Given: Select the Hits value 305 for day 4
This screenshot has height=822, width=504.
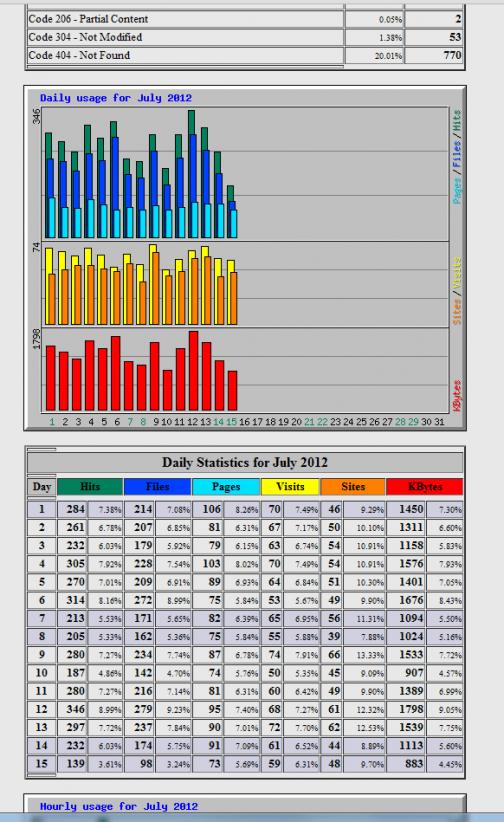Looking at the screenshot, I should pos(76,564).
